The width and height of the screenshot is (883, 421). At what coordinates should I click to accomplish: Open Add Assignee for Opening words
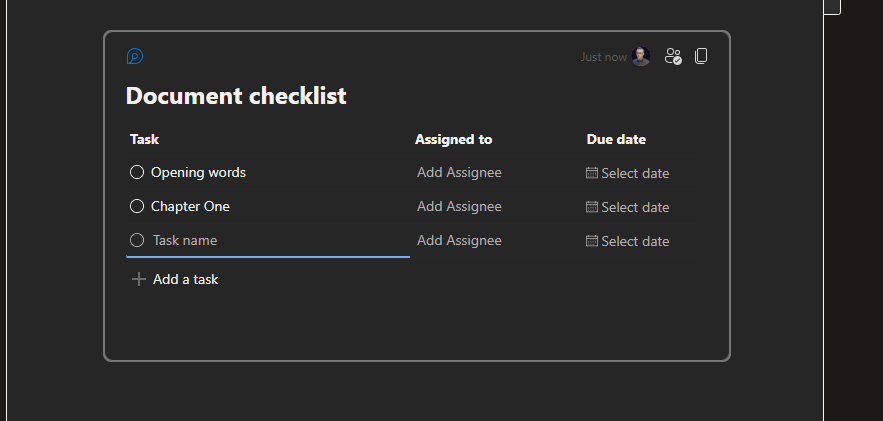[x=459, y=173]
